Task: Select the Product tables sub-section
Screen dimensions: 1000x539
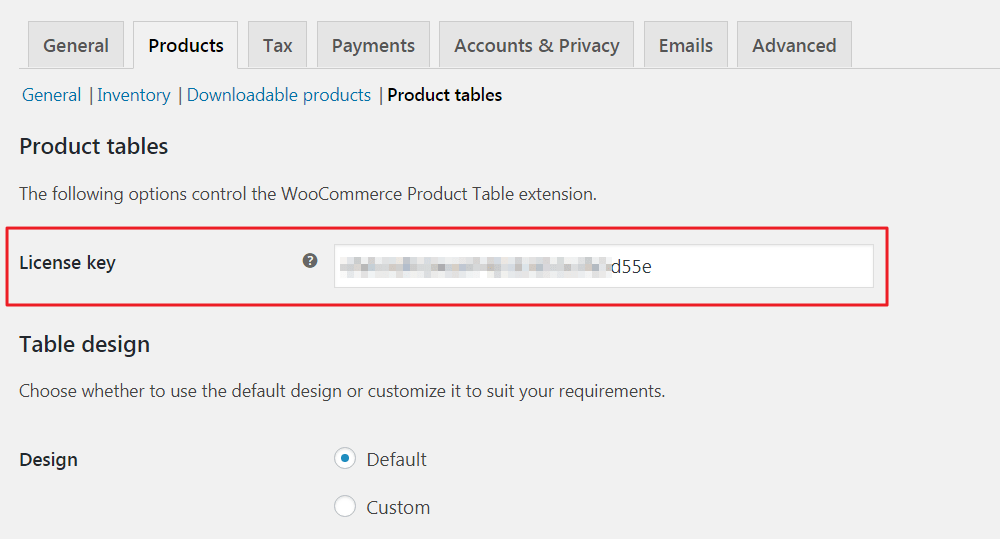Action: click(x=445, y=95)
